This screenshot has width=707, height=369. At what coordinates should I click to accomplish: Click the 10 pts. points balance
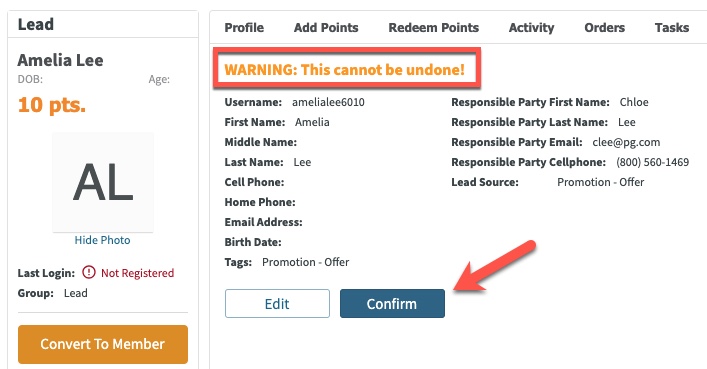pyautogui.click(x=51, y=105)
